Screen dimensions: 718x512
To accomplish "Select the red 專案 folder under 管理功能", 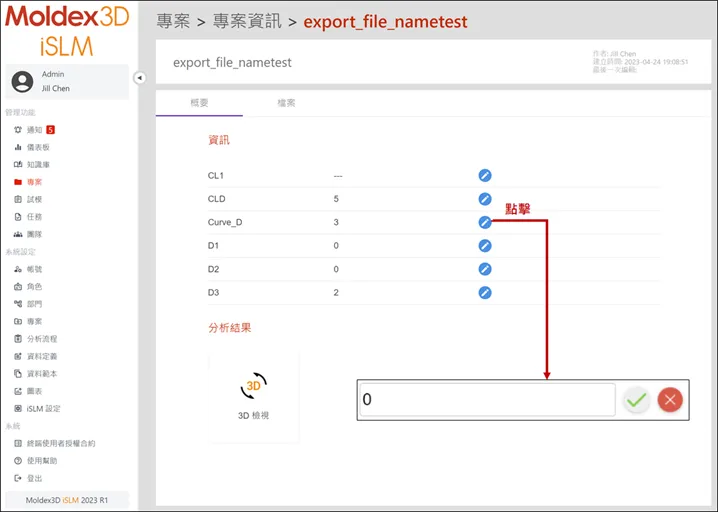I will click(28, 182).
